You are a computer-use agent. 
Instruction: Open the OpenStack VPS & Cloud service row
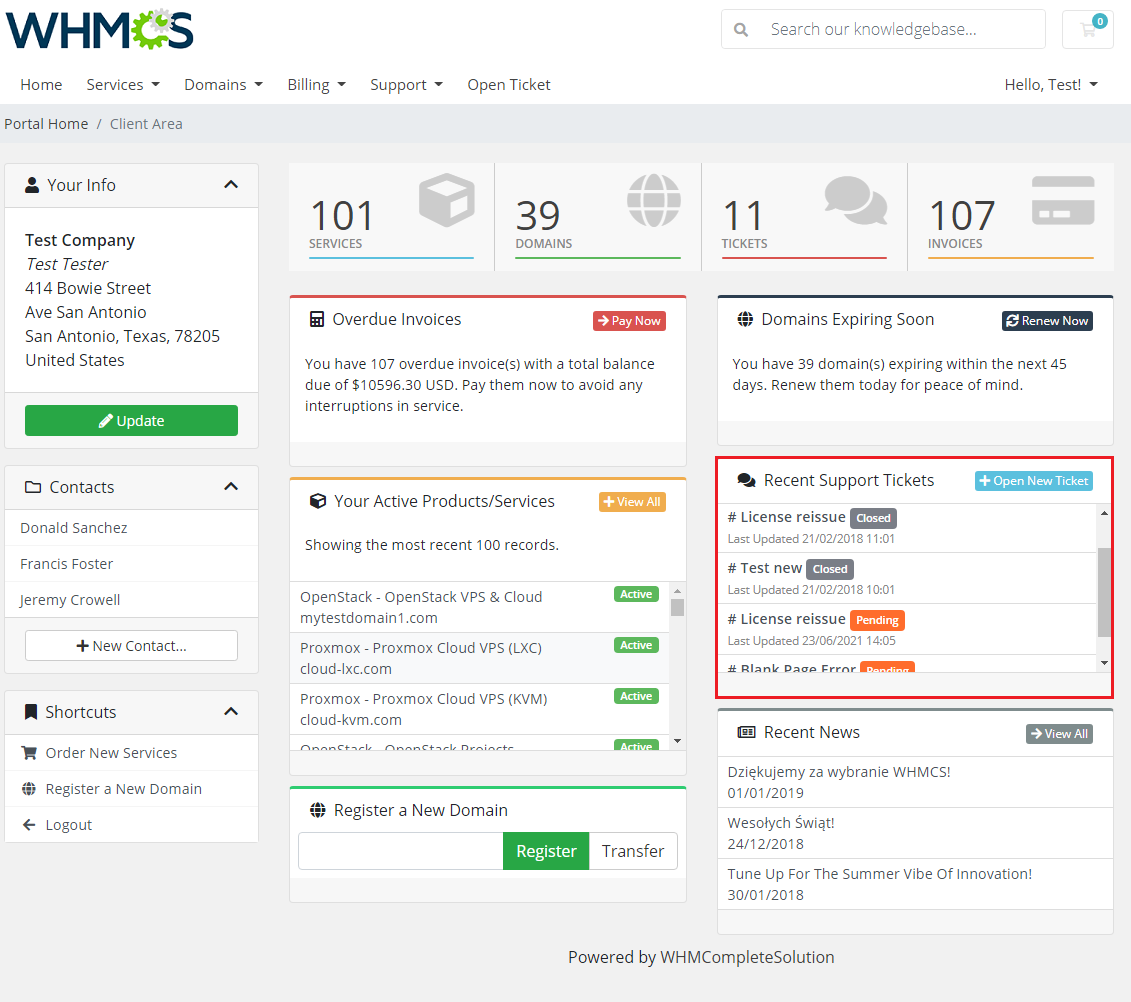click(479, 607)
